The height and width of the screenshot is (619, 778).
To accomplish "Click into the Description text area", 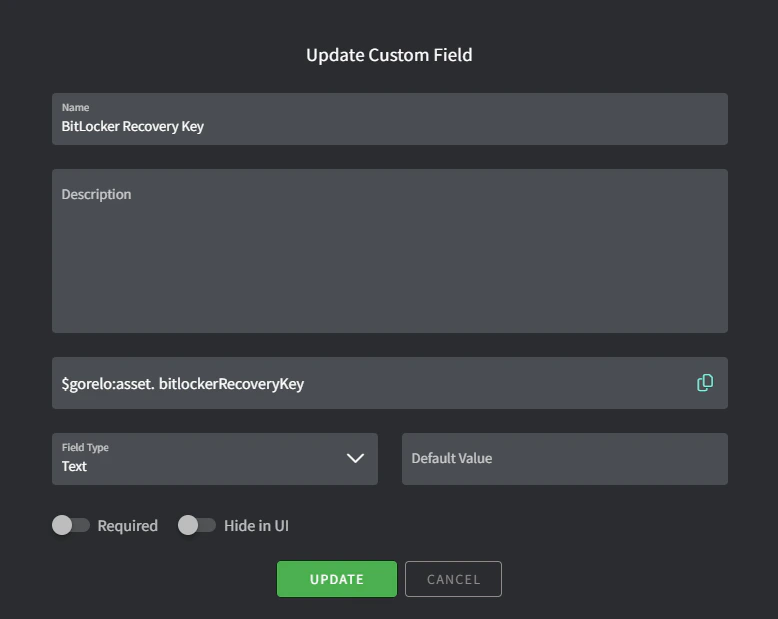I will 390,251.
